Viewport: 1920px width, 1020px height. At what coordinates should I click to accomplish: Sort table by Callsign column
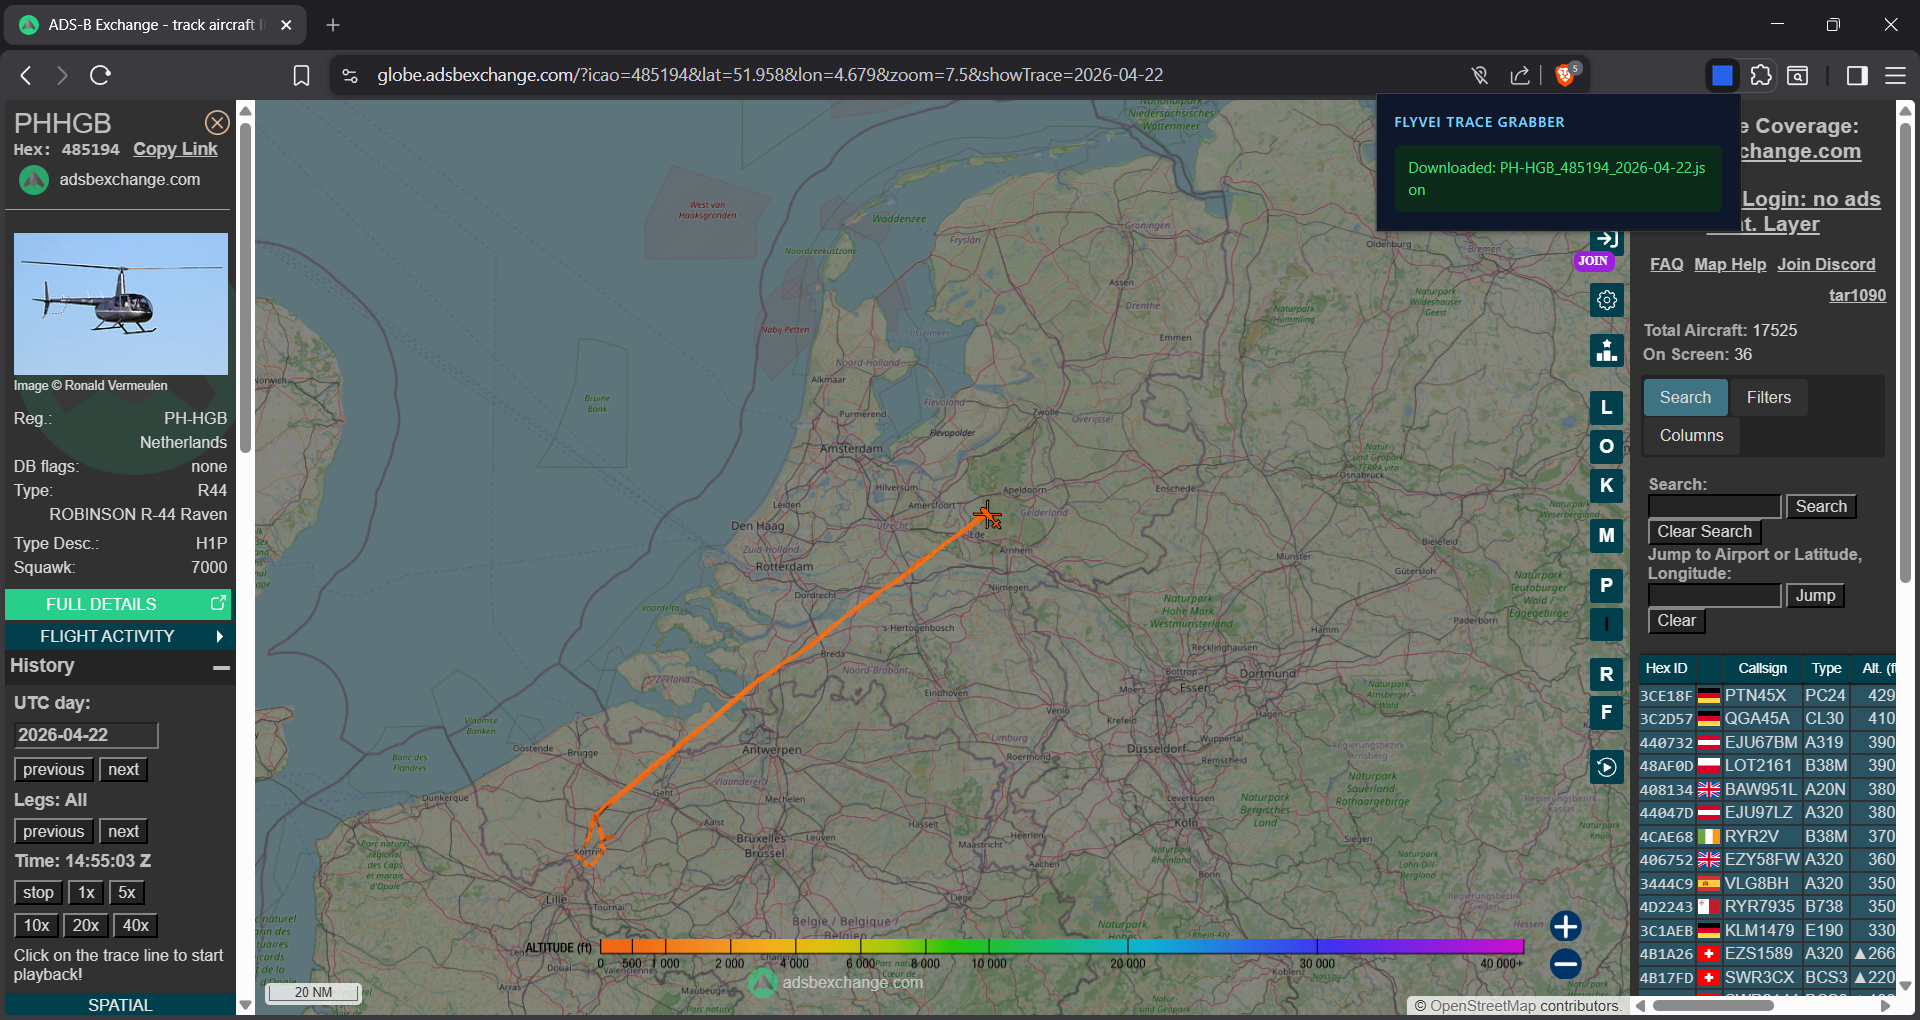click(x=1762, y=668)
